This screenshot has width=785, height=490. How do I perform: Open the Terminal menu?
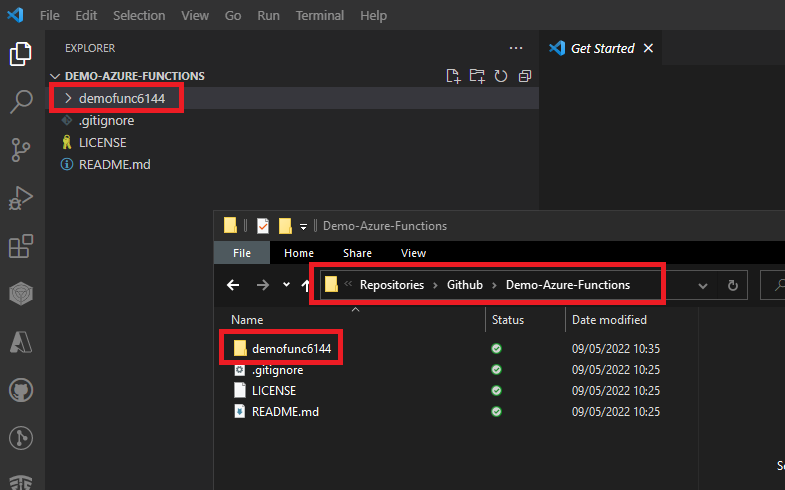pos(320,16)
